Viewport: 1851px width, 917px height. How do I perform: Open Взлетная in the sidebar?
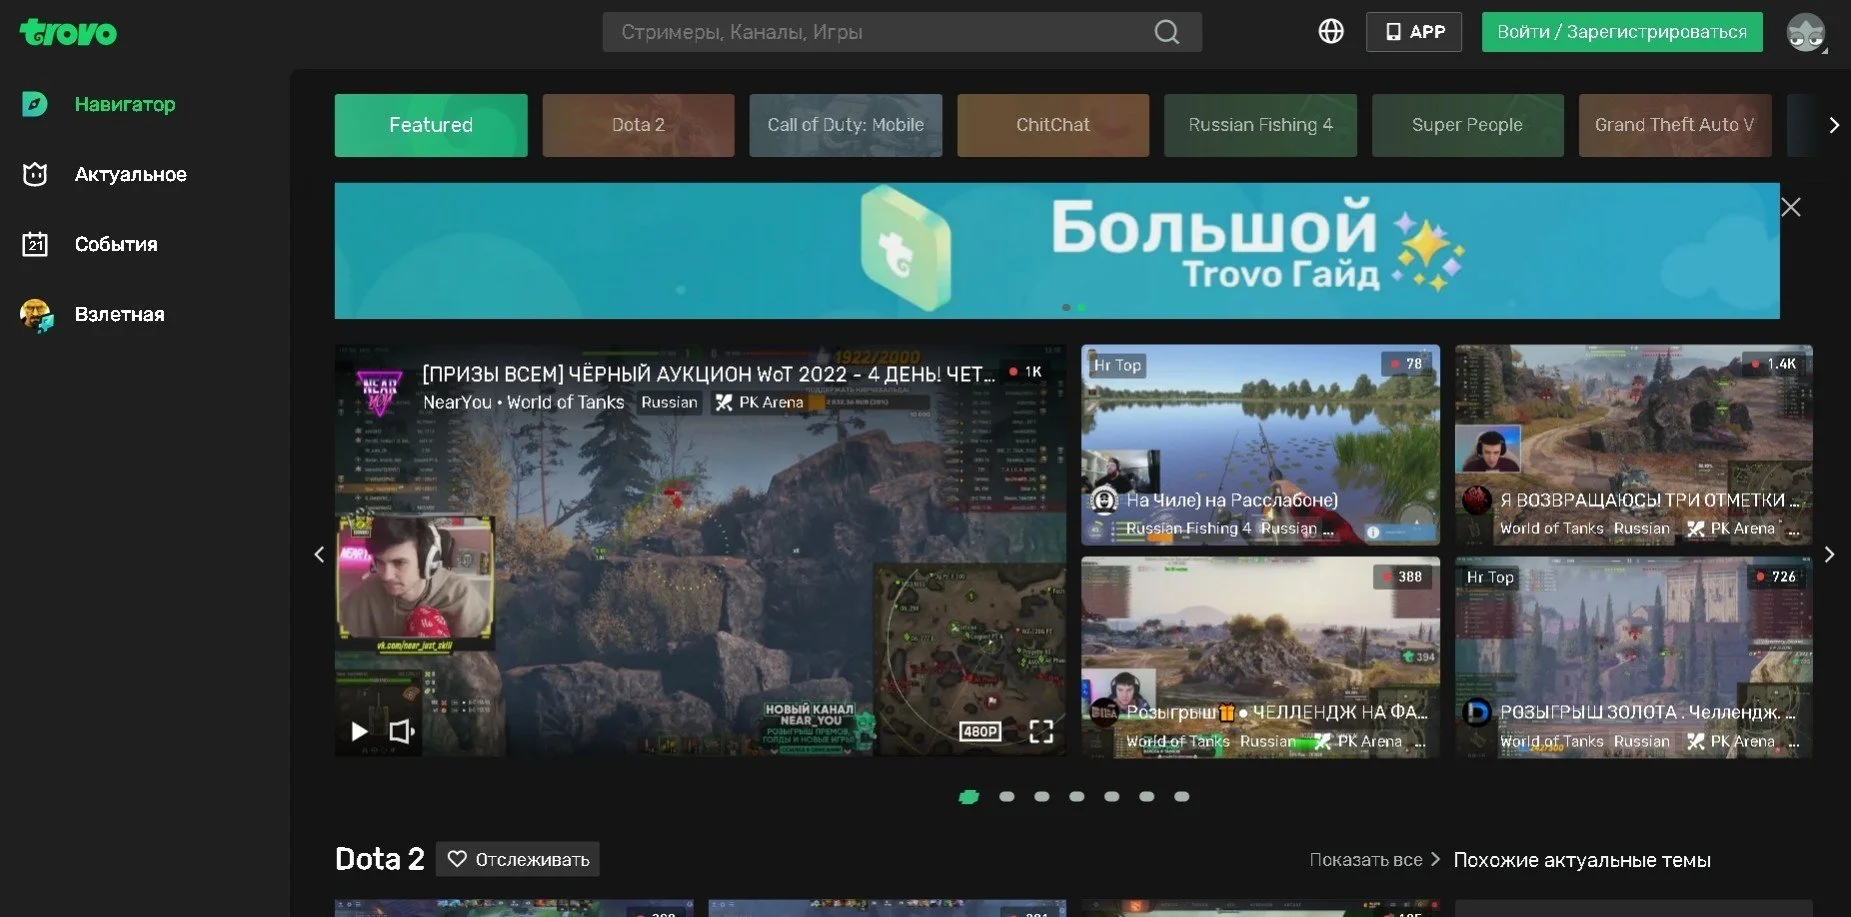pos(119,314)
